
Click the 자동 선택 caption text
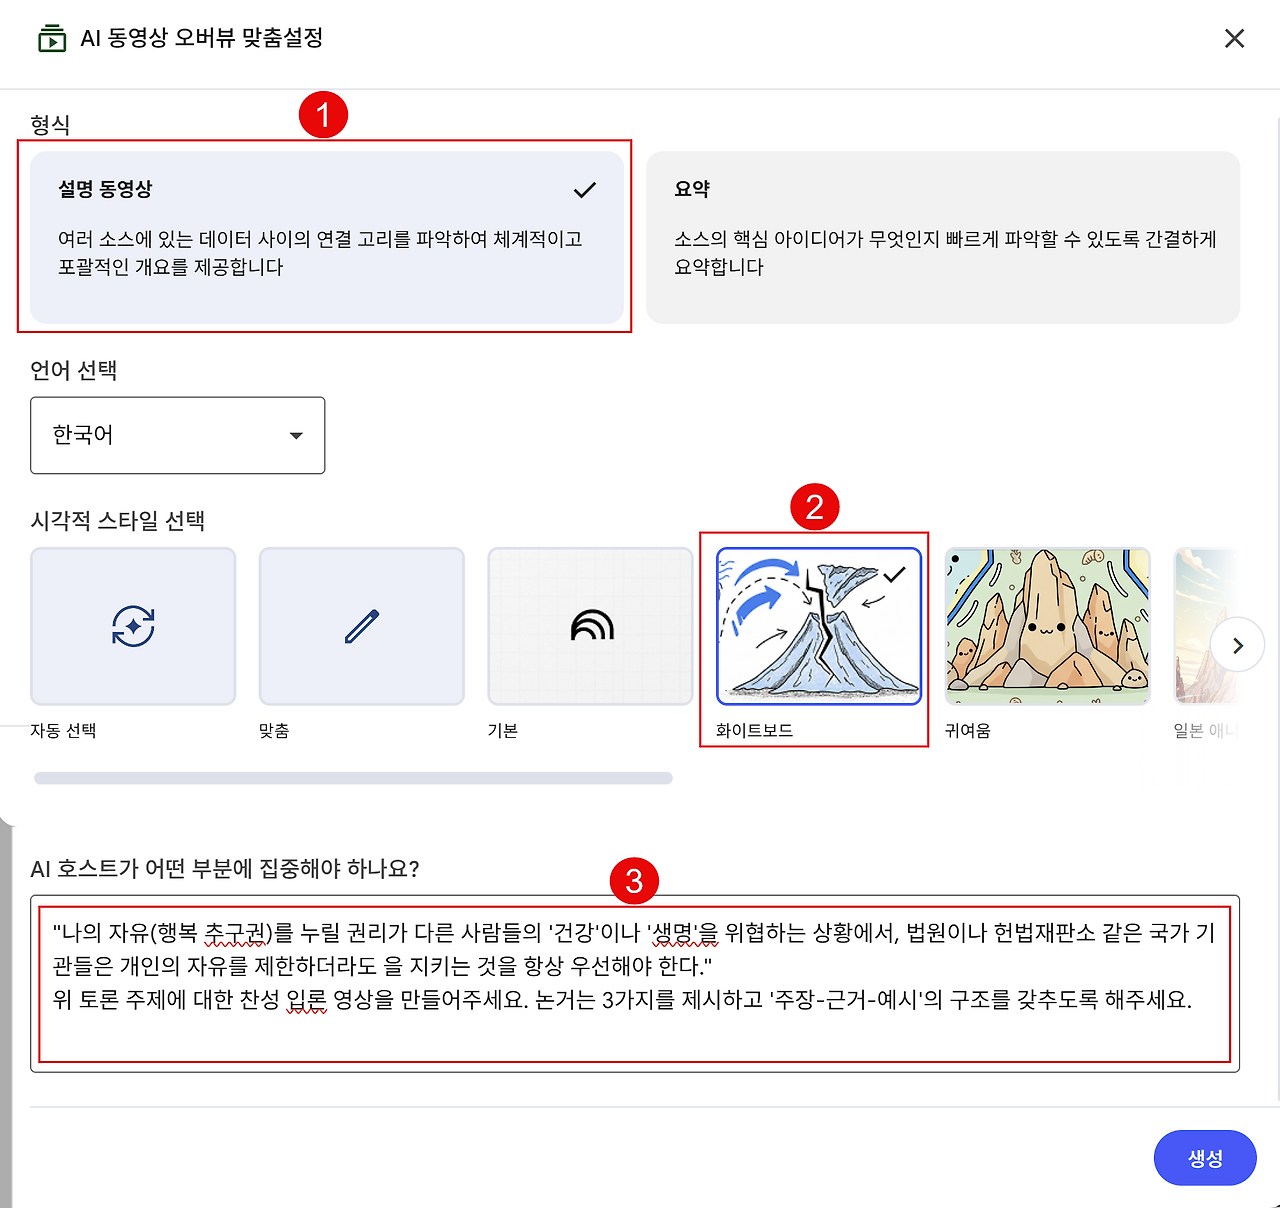pyautogui.click(x=63, y=731)
